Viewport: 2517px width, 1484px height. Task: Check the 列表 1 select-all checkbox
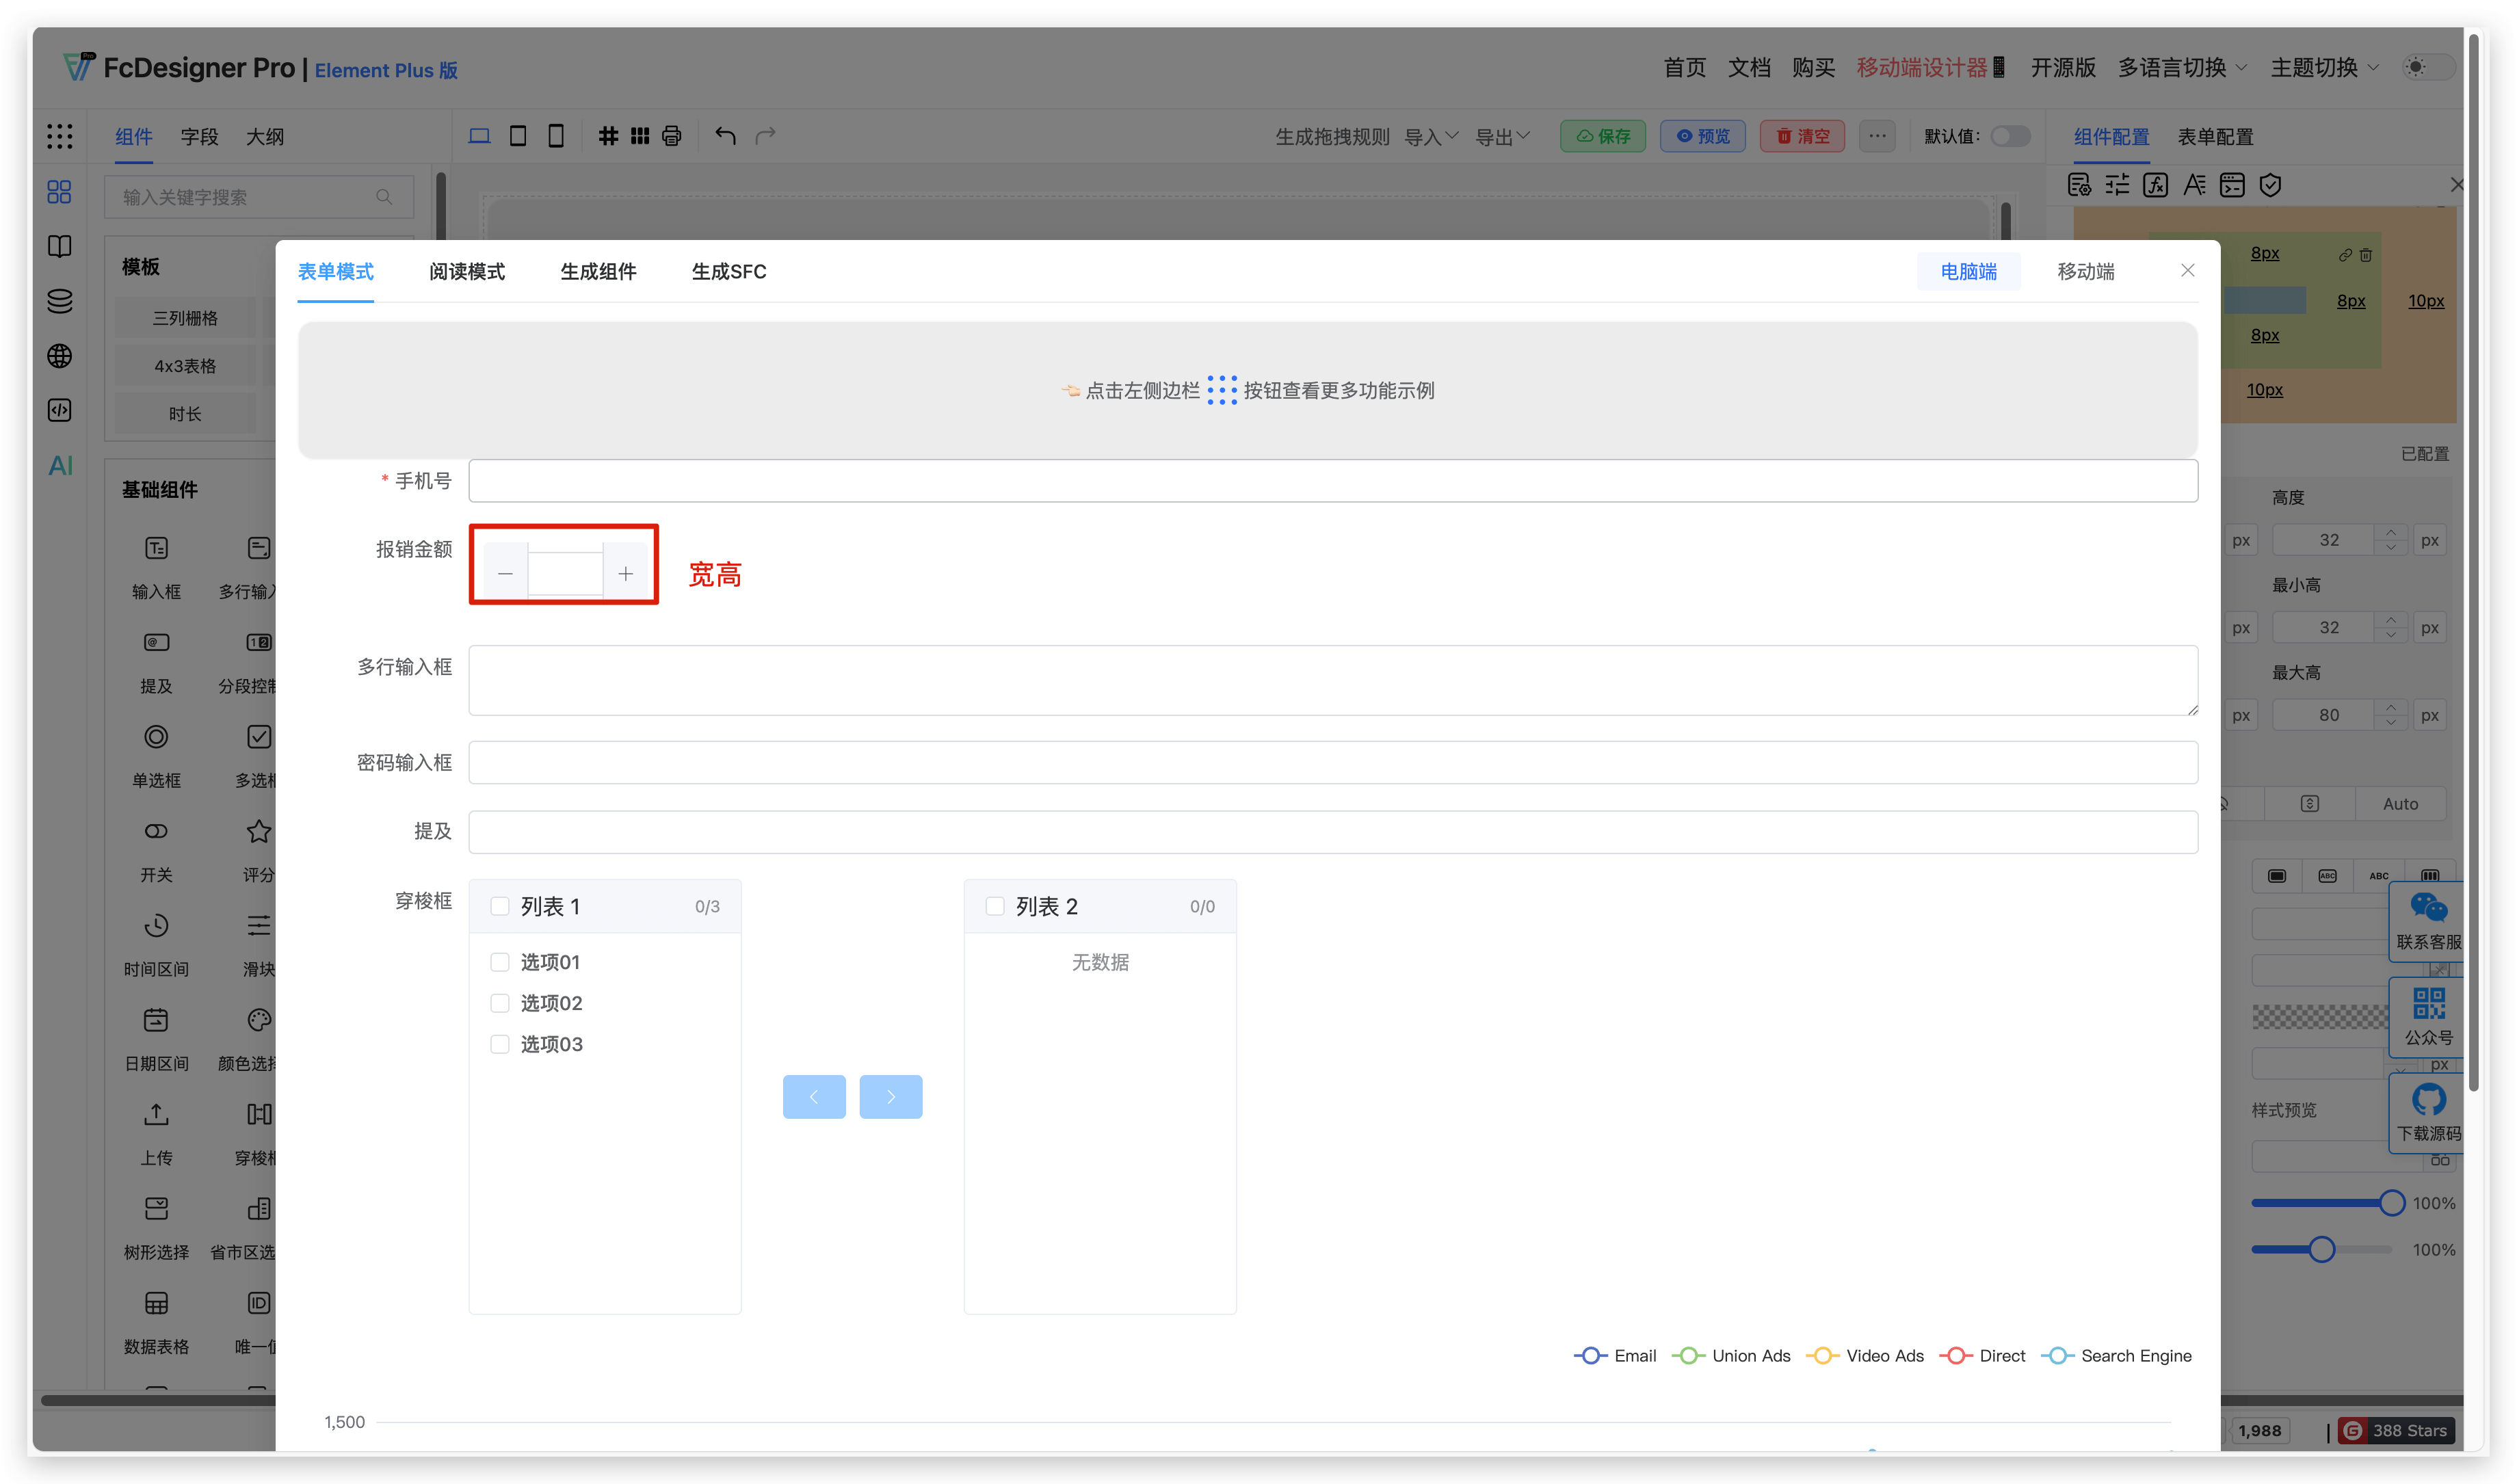coord(500,906)
